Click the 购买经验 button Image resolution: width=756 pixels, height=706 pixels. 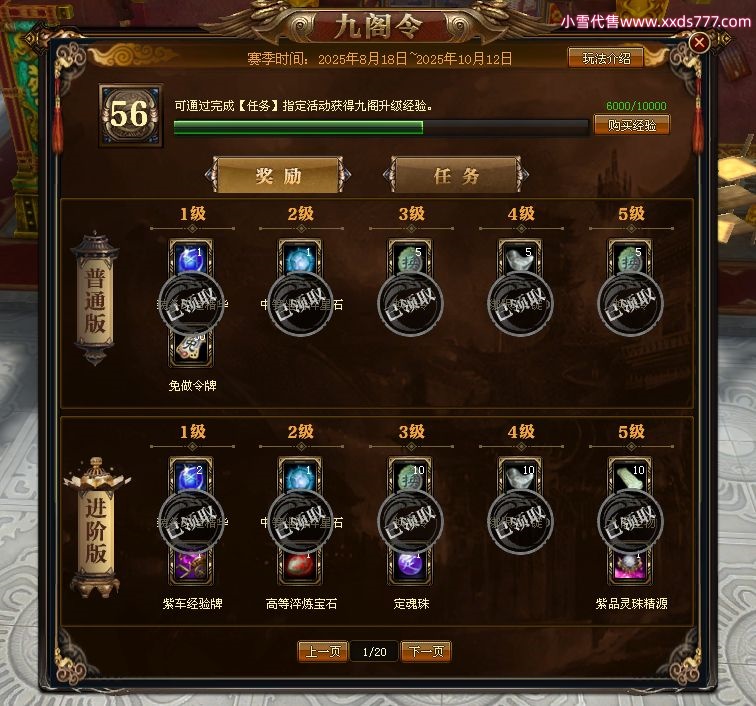[632, 125]
